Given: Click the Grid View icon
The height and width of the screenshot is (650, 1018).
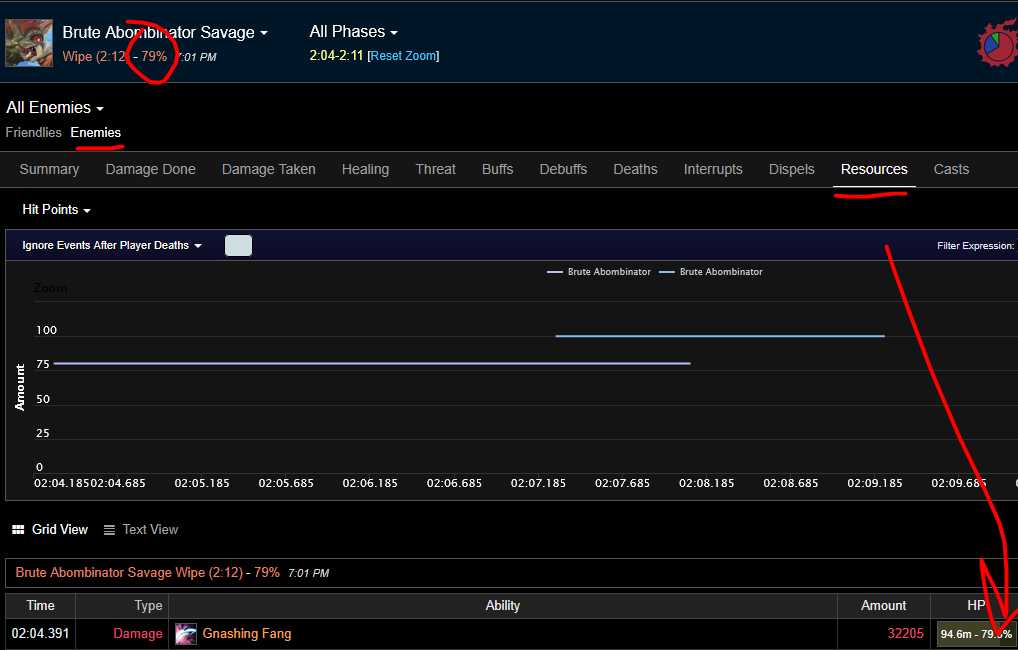Looking at the screenshot, I should [18, 530].
